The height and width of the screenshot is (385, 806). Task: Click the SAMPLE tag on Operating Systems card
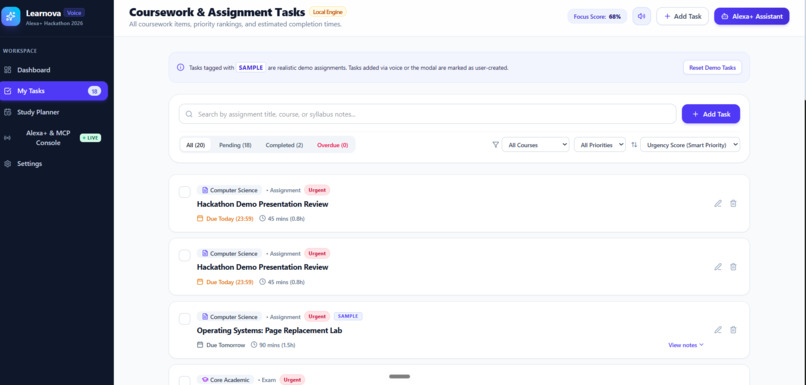[348, 317]
